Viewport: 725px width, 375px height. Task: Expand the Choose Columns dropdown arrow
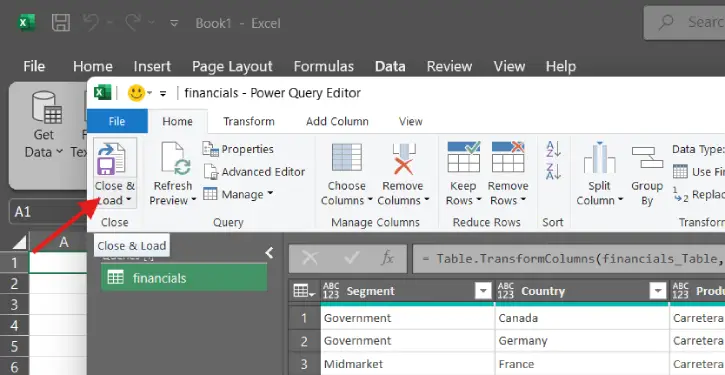coord(370,200)
